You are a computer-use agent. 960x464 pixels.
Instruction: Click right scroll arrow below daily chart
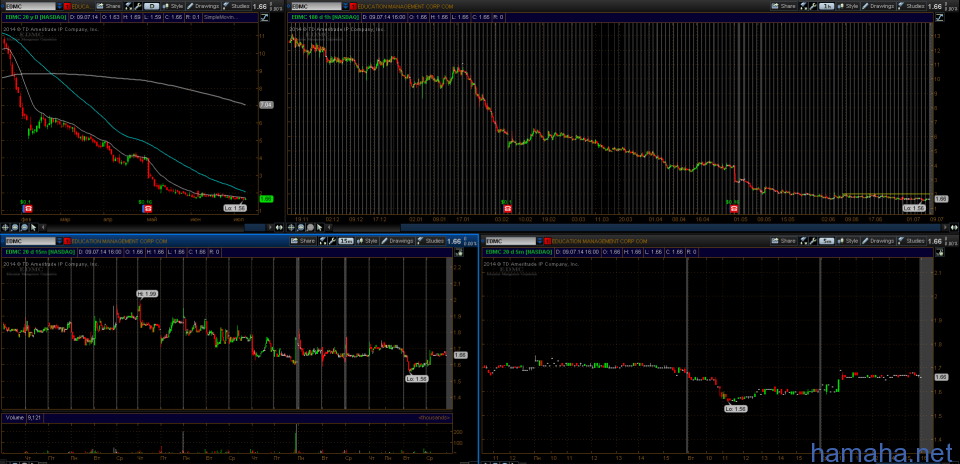coord(270,227)
